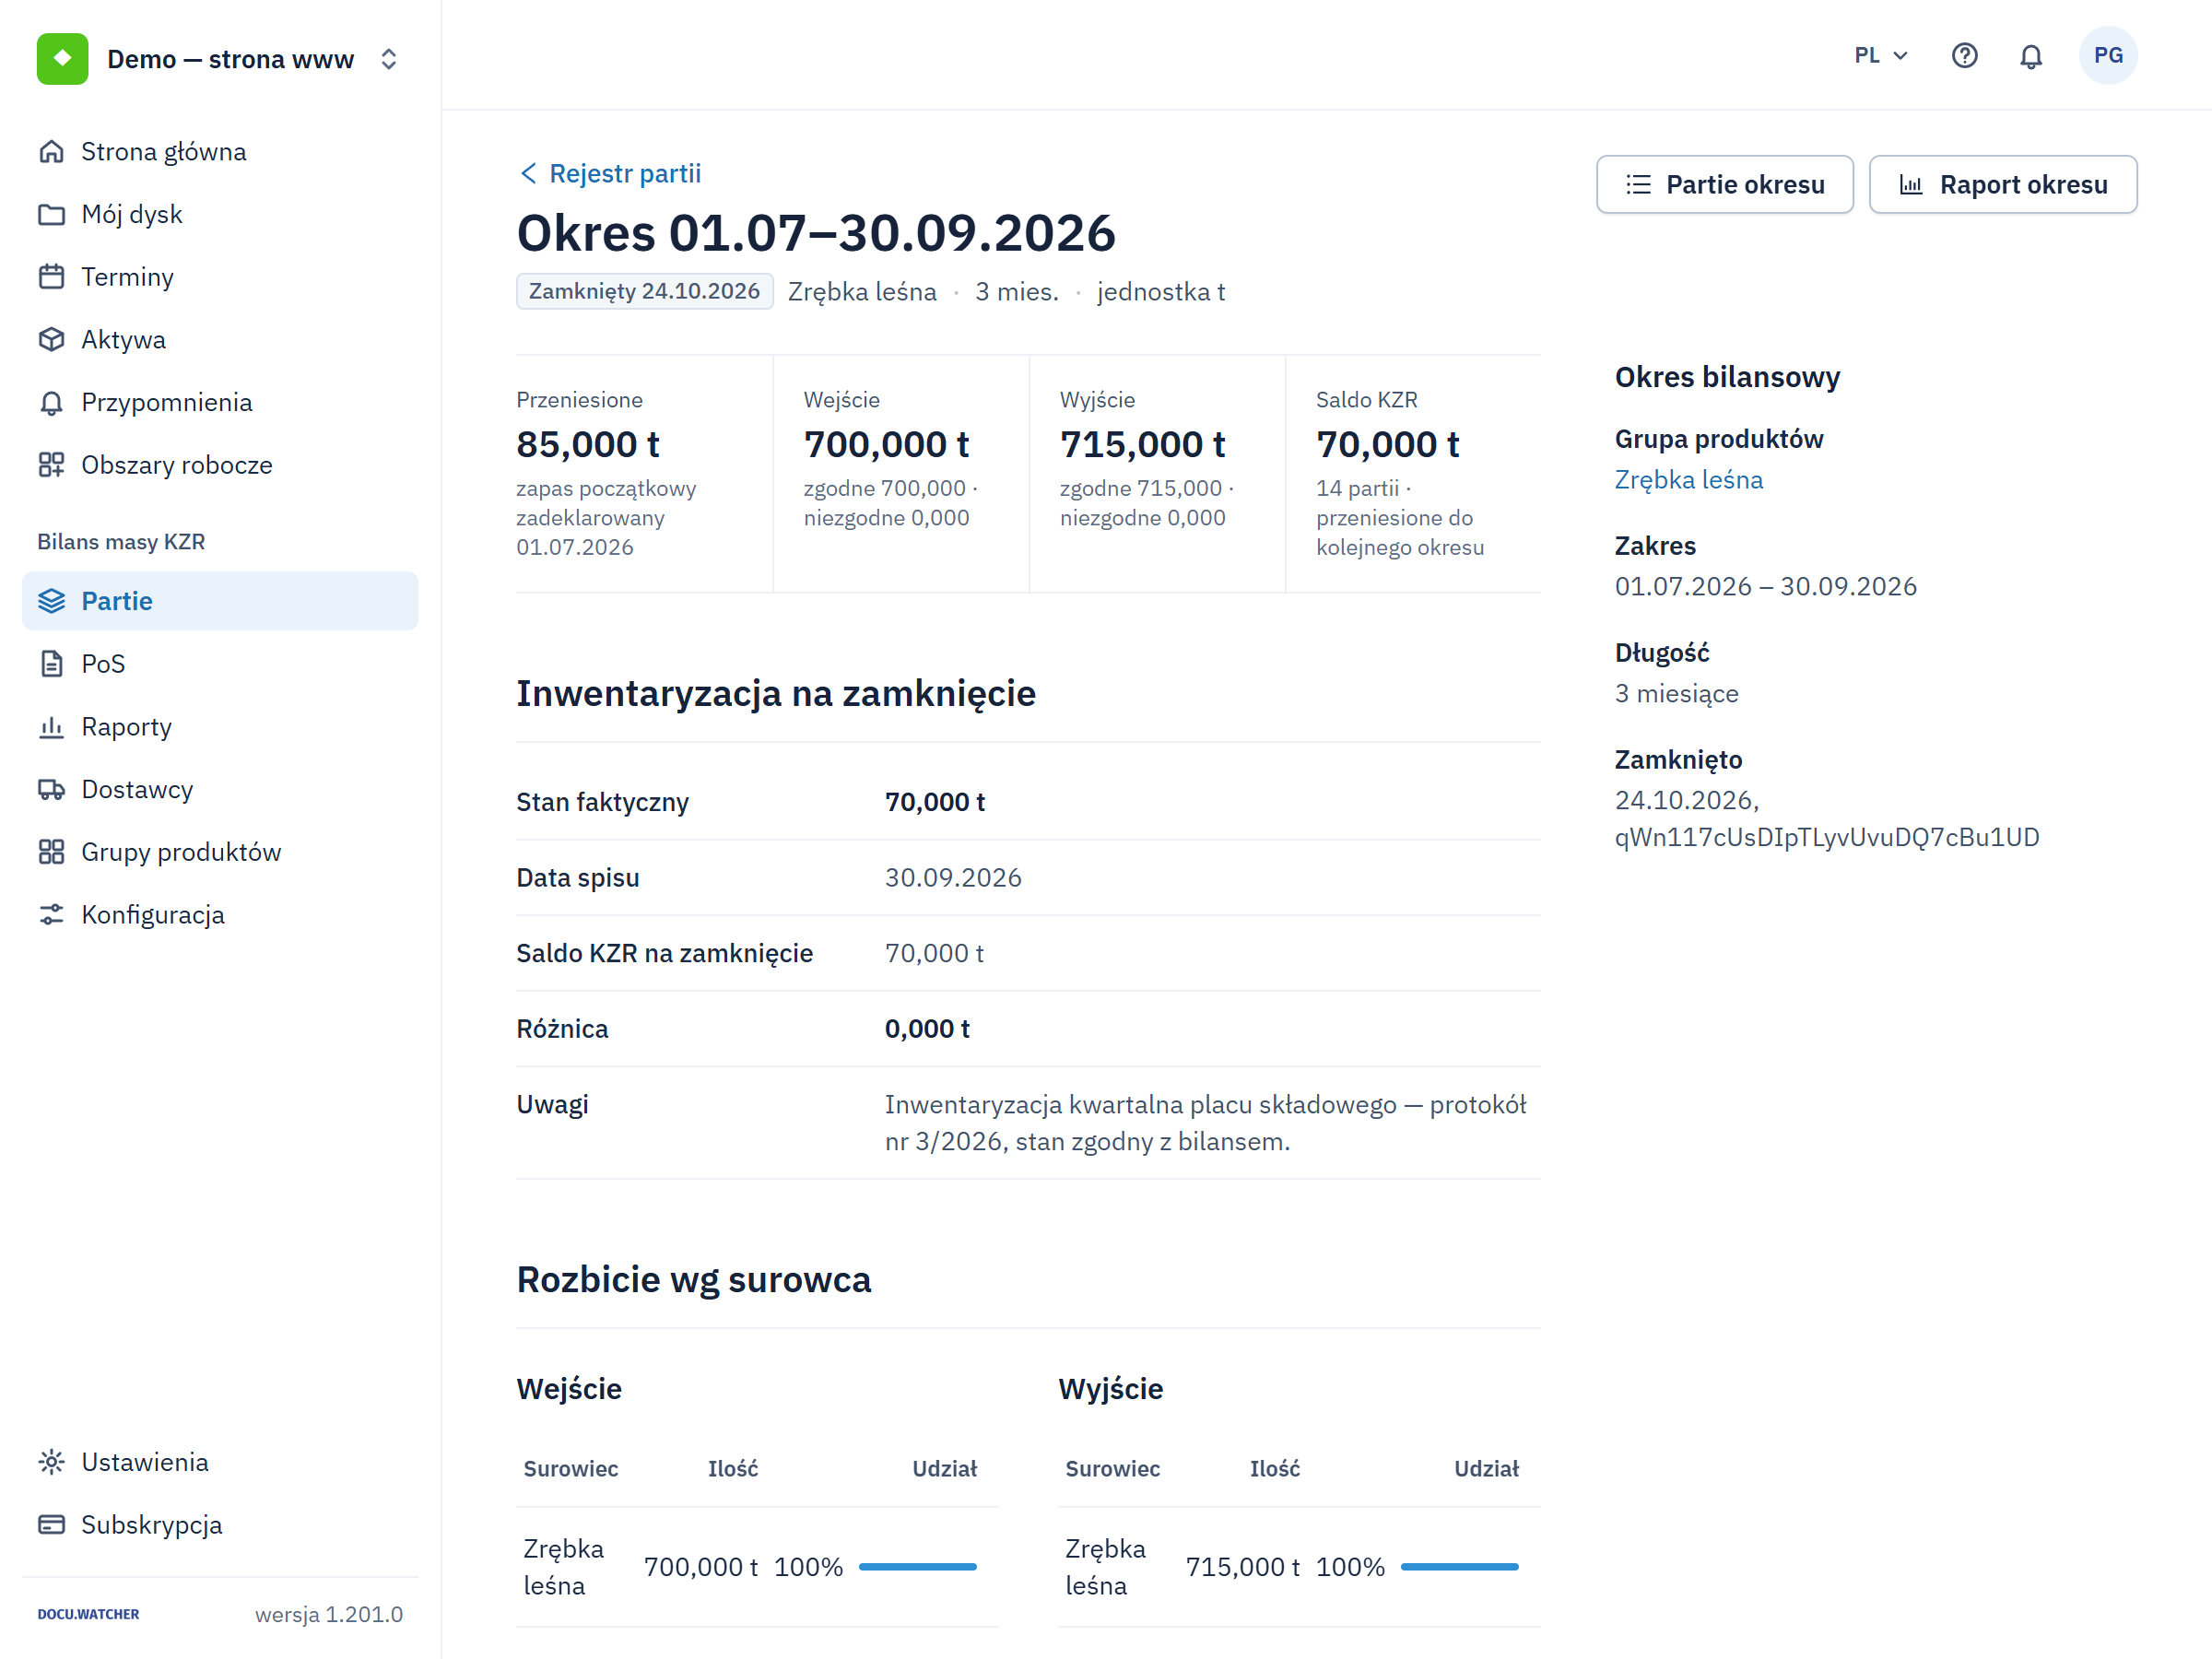Open the PL language dropdown
The image size is (2212, 1659).
[x=1880, y=56]
